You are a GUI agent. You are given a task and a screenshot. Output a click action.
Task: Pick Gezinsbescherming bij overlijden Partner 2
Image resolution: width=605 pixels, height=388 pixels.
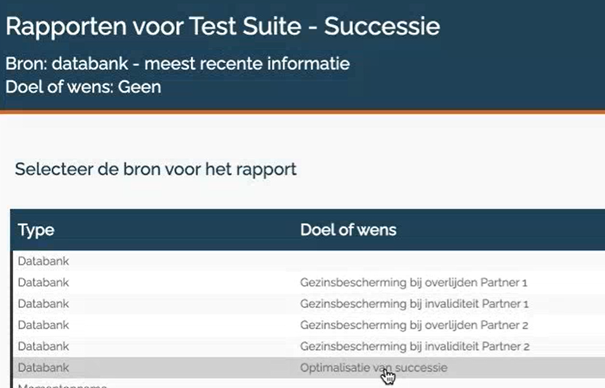coord(414,325)
